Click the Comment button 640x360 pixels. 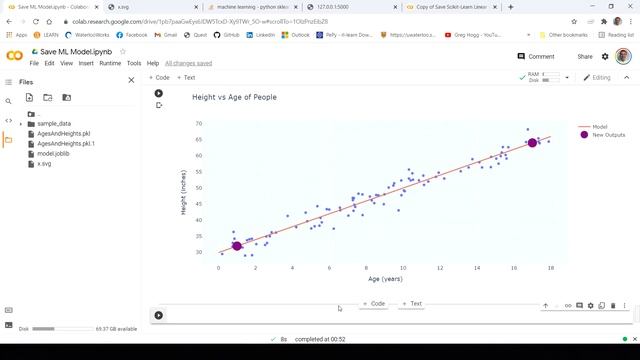pos(536,56)
